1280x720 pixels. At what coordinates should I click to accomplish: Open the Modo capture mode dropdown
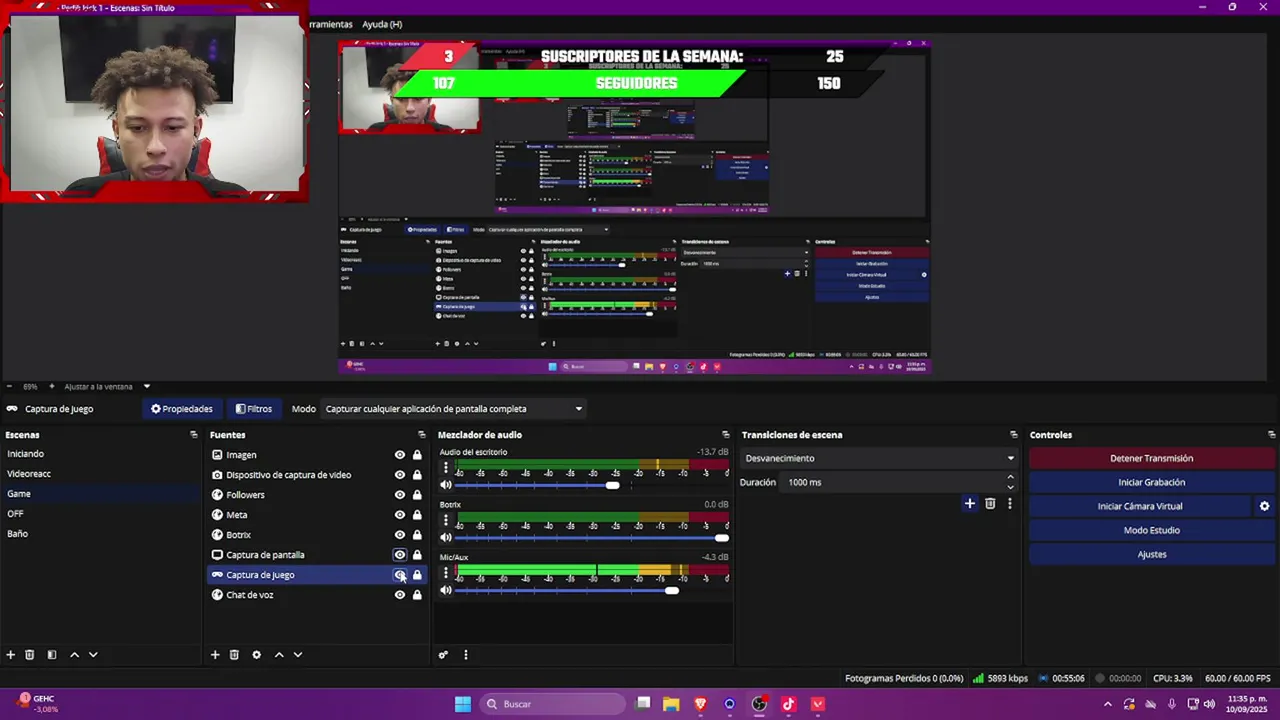(453, 409)
